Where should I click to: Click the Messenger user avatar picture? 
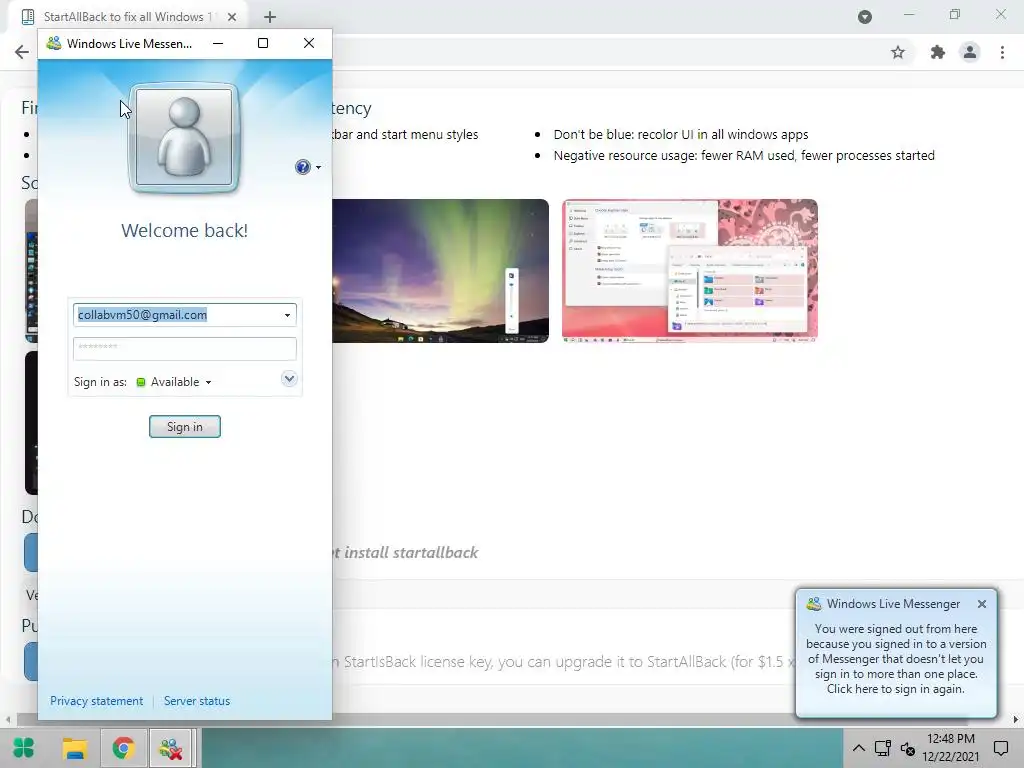point(184,138)
